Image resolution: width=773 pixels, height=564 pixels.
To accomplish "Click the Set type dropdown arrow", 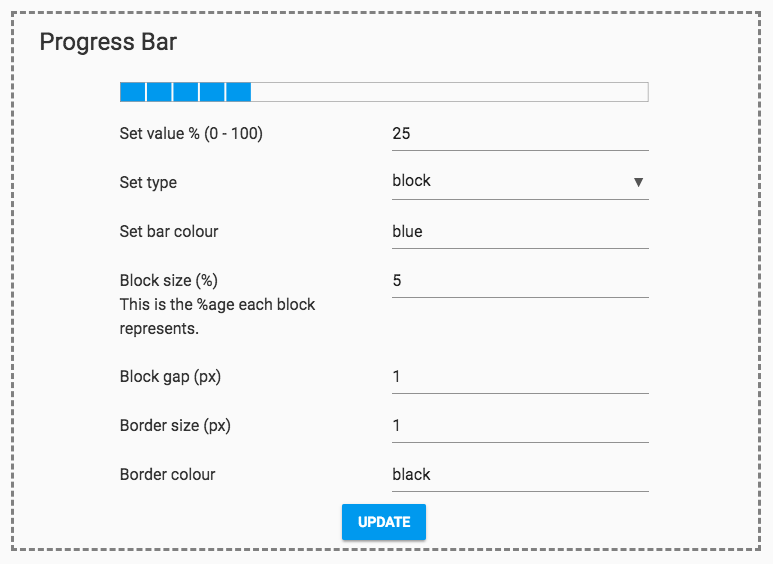I will 638,182.
